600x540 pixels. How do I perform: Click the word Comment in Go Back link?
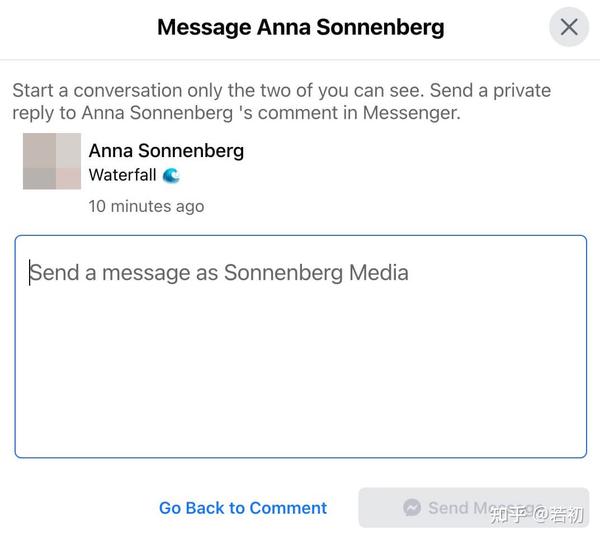tap(288, 508)
